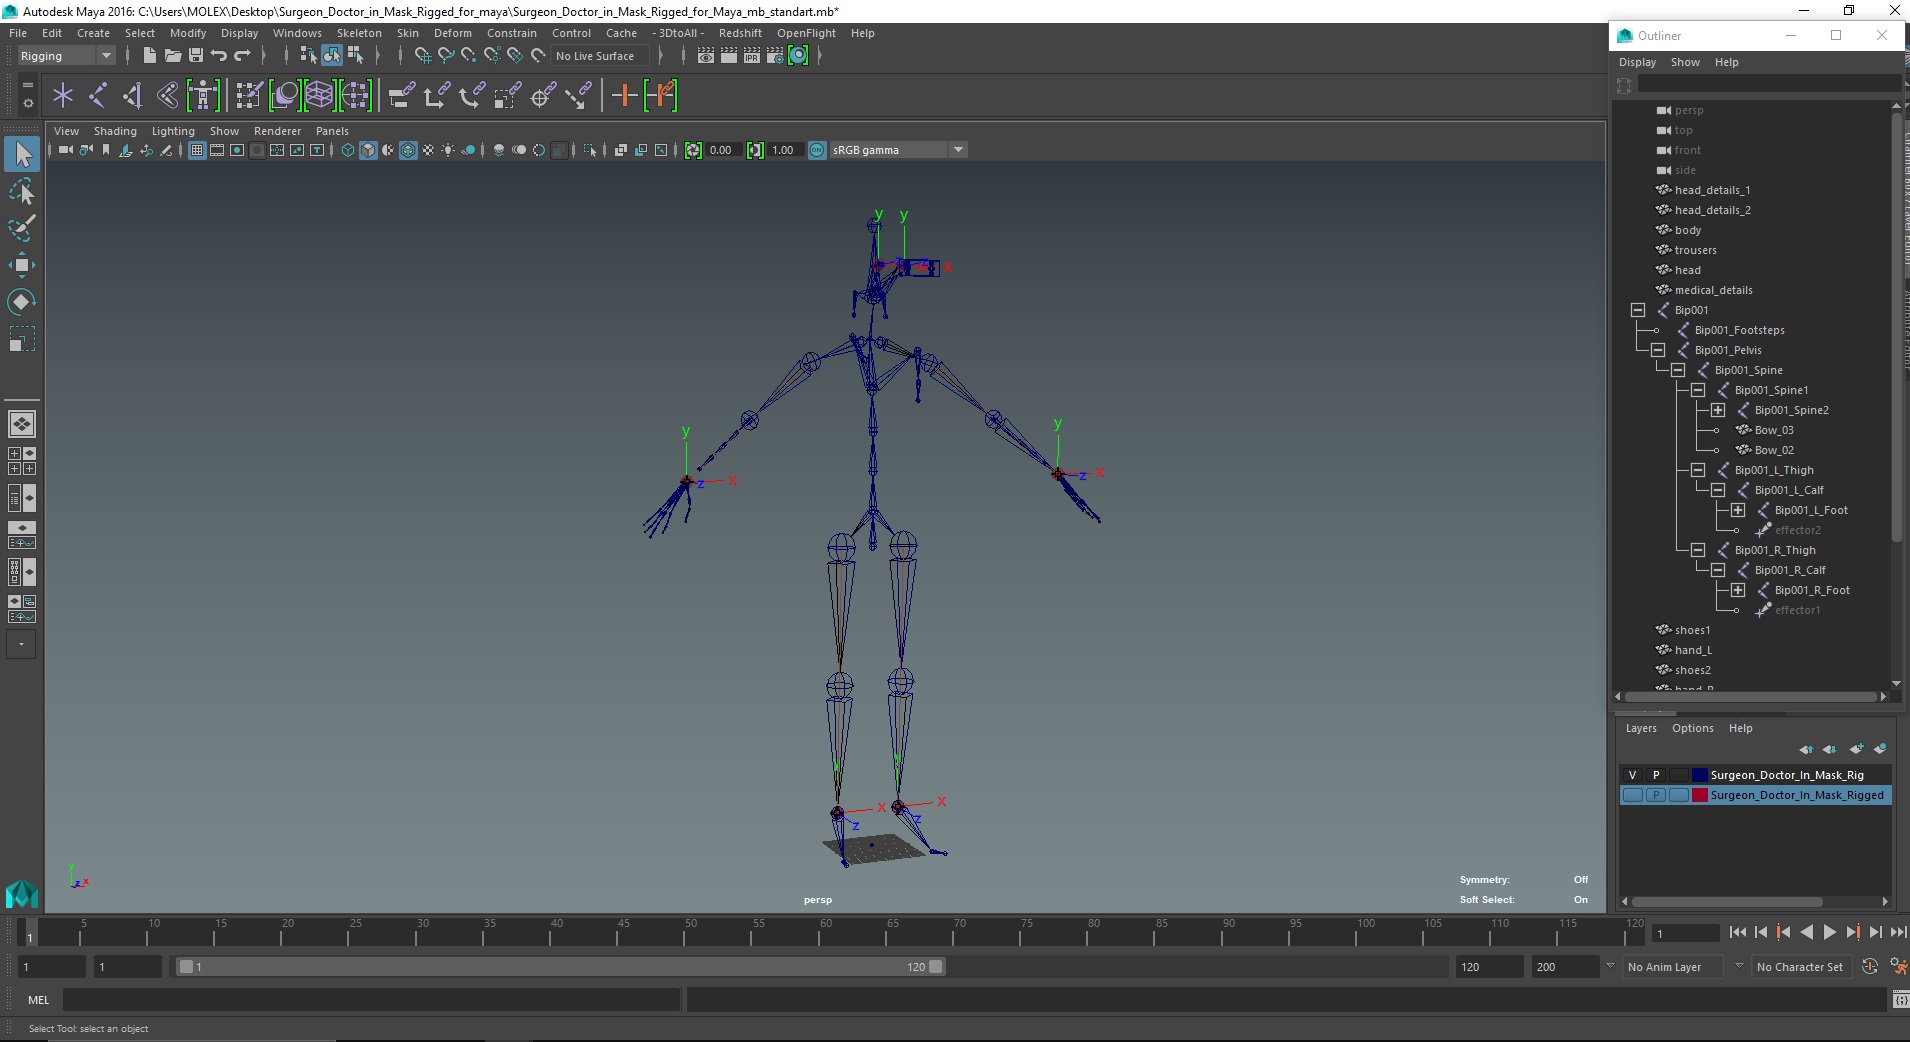Click the Create Cluster shelf icon

coord(355,95)
